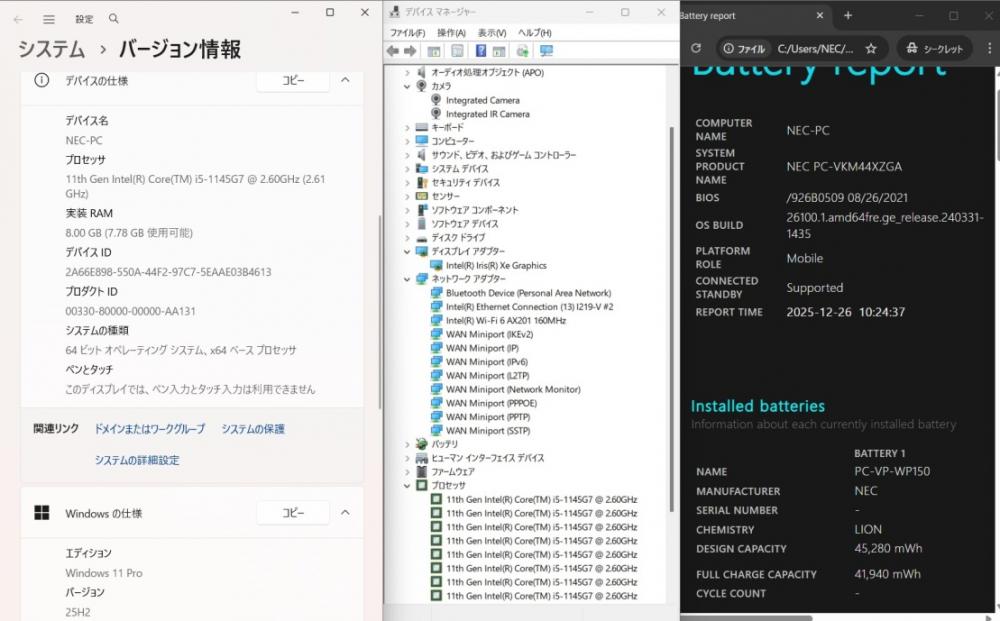This screenshot has height=621, width=1000.
Task: Click the Settings search magnifier icon
Action: coord(114,18)
